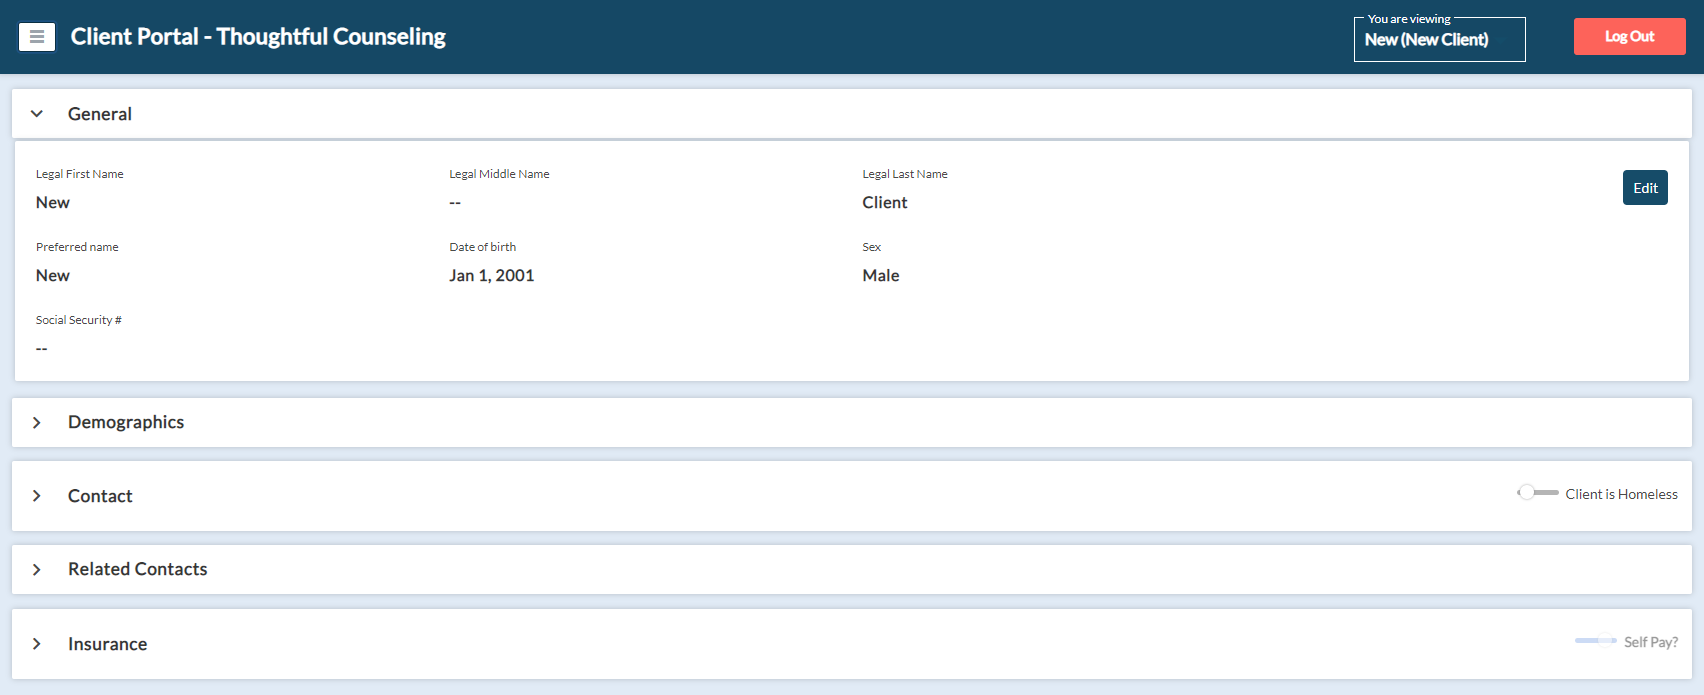The height and width of the screenshot is (695, 1704).
Task: Expand the Contact section chevron
Action: 37,496
